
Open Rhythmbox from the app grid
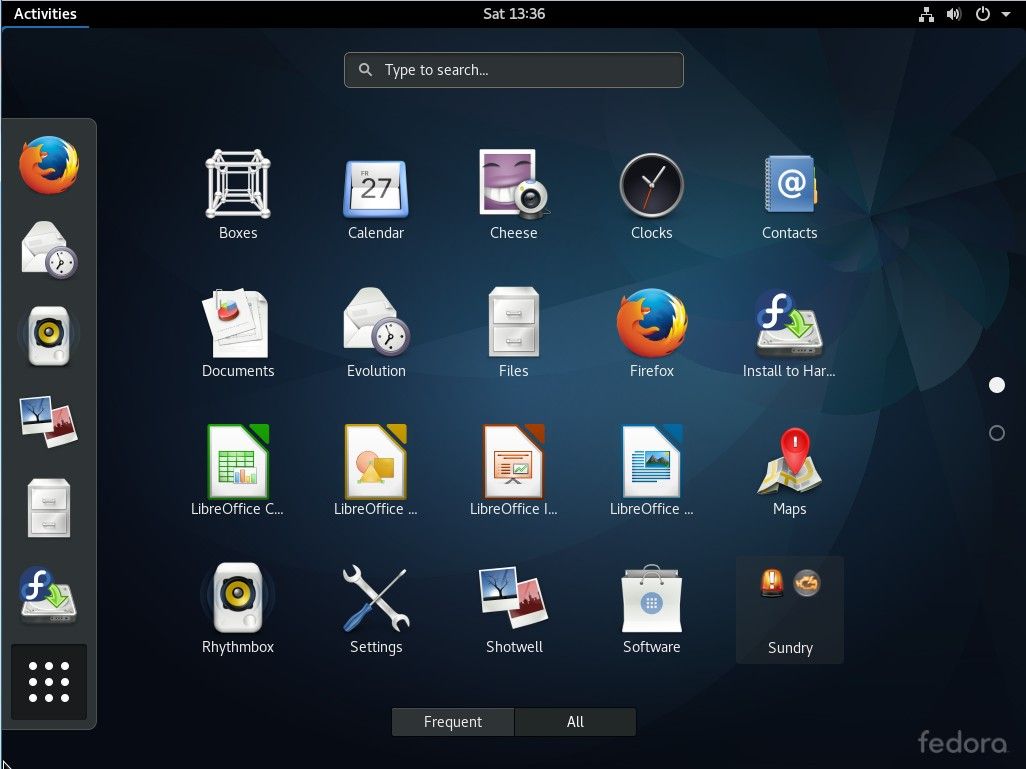click(238, 609)
